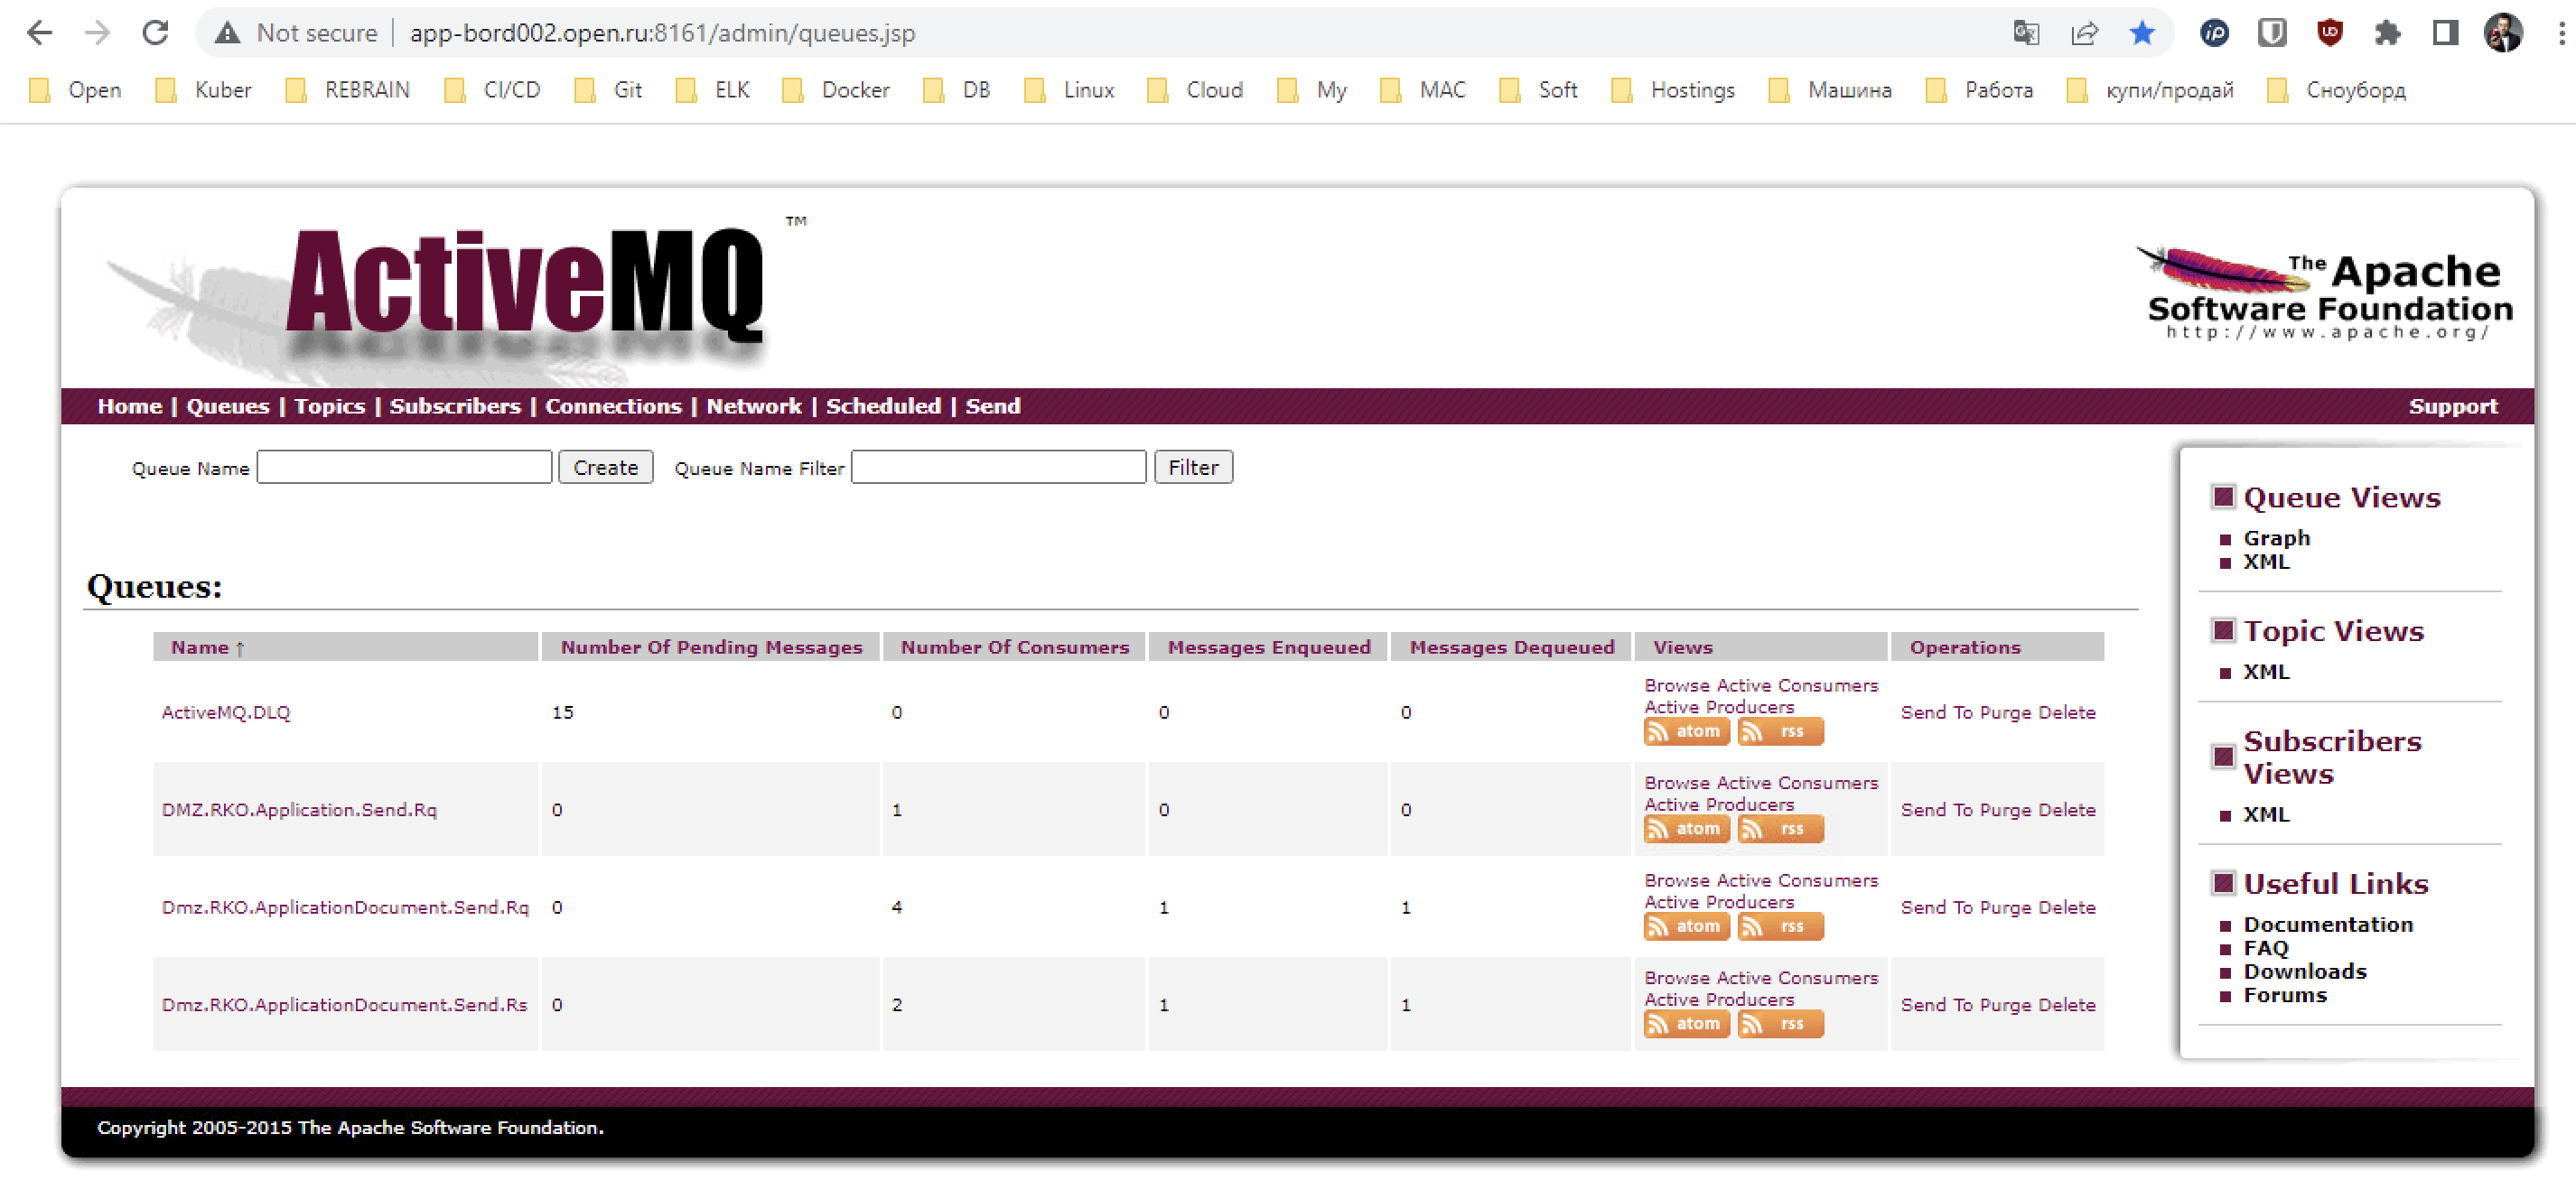2576x1190 pixels.
Task: Click the Not secure warning icon
Action: (x=227, y=33)
